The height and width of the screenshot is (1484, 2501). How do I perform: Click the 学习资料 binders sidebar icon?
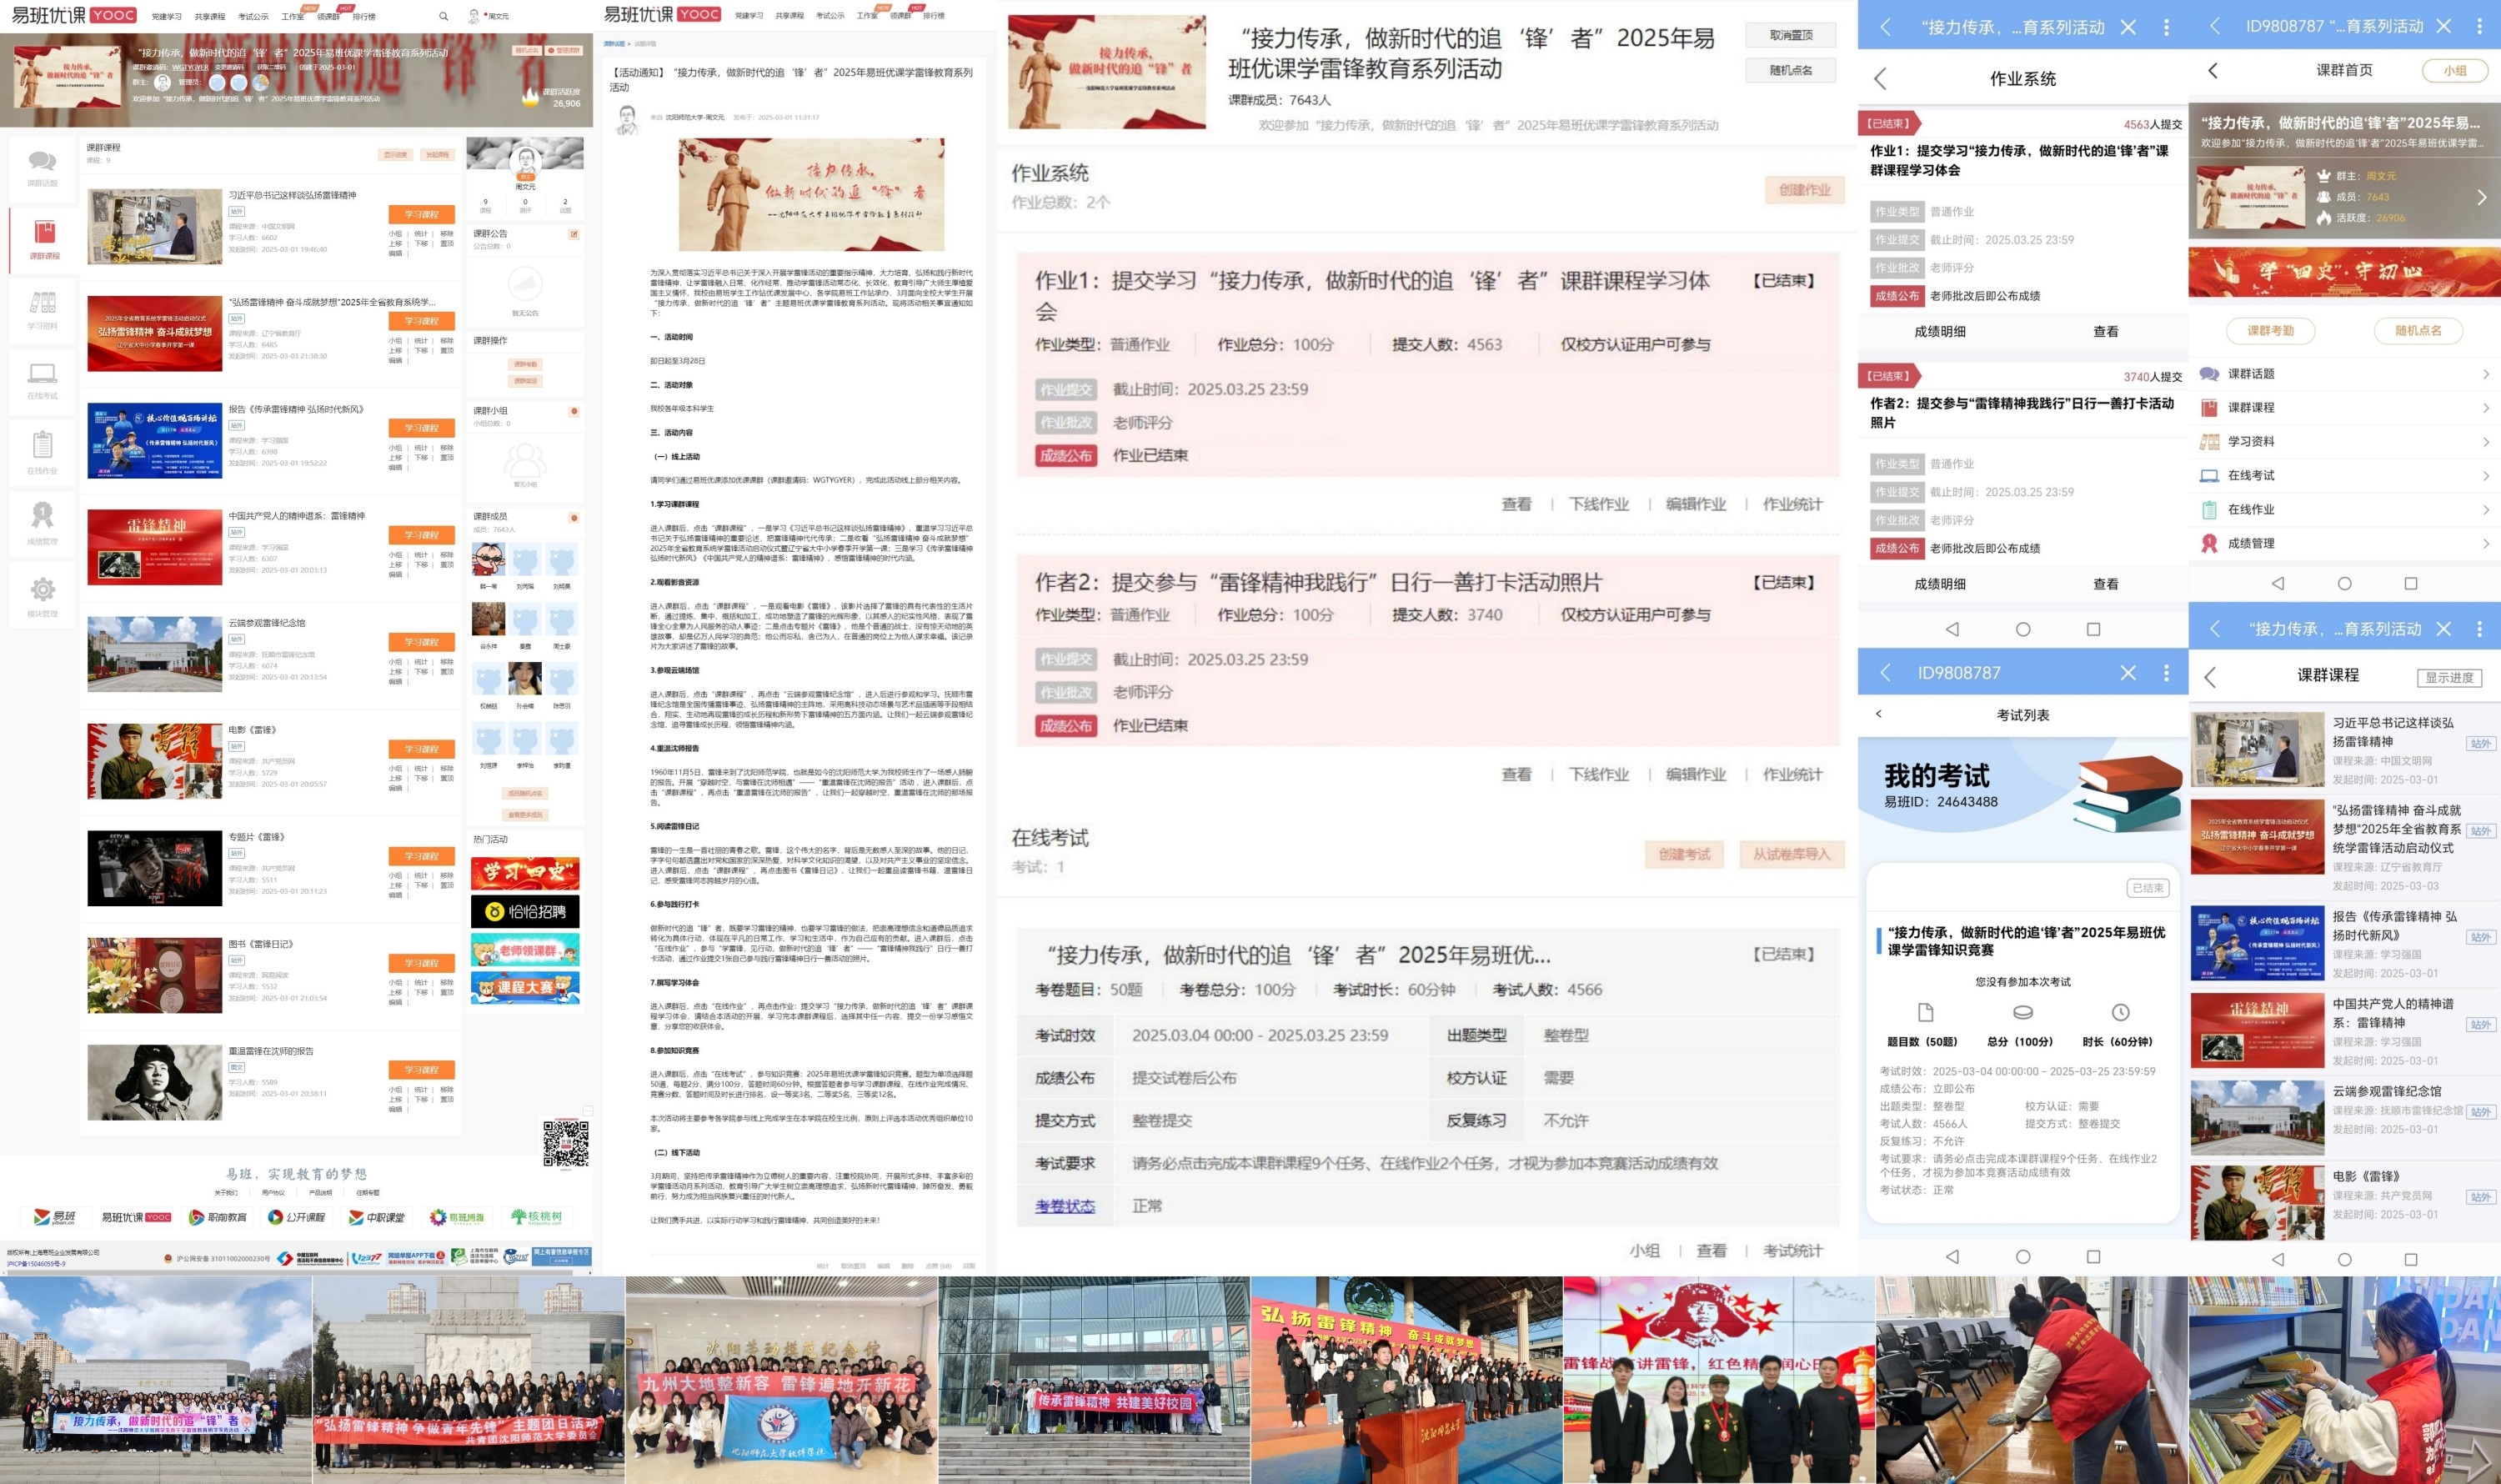point(42,303)
